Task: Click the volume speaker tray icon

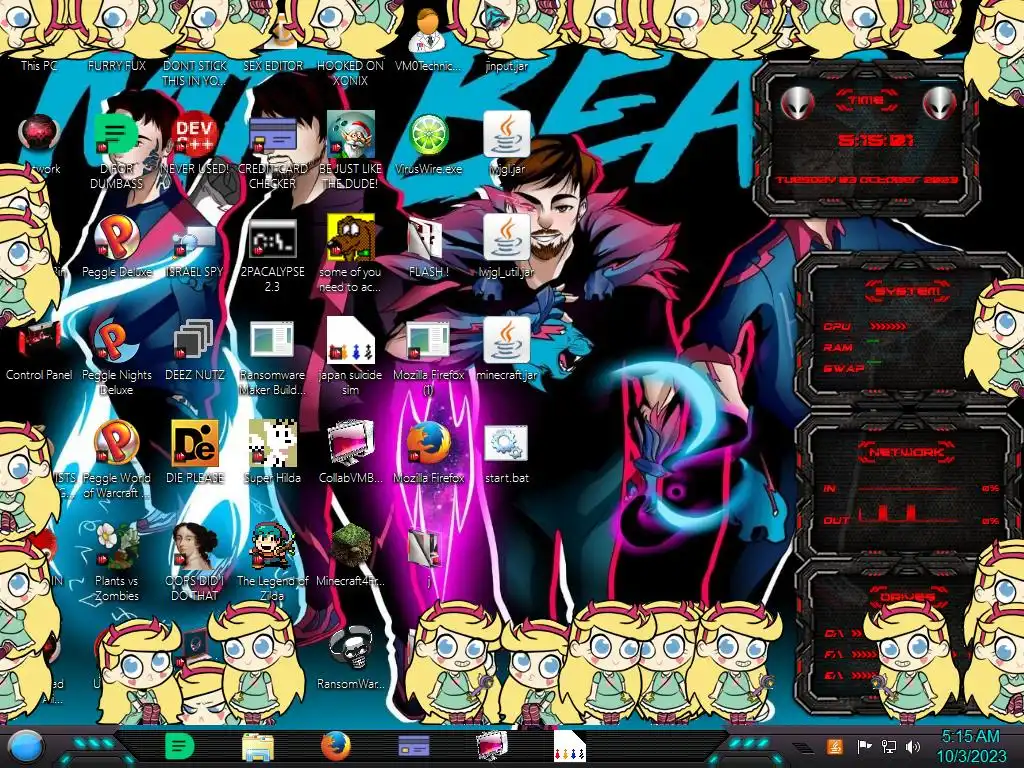Action: click(x=913, y=746)
